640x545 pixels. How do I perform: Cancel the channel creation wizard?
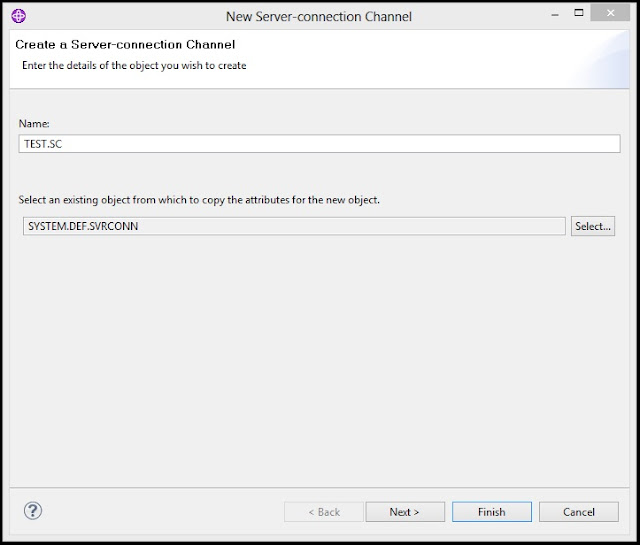click(x=578, y=511)
